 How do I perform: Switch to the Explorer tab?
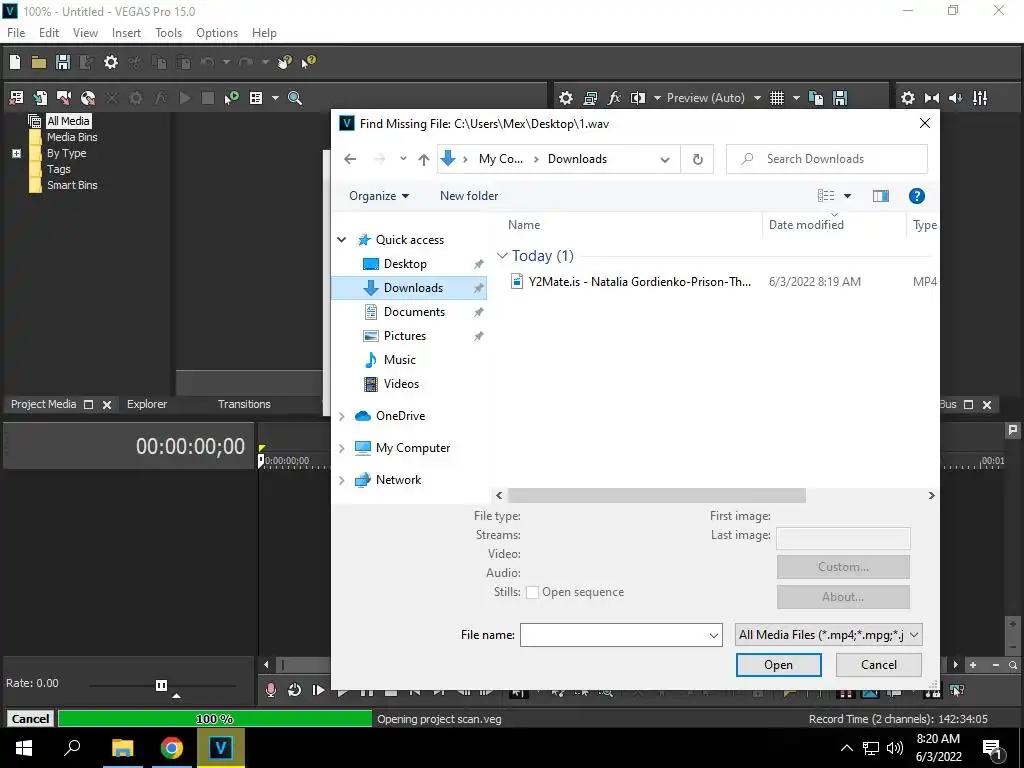(x=147, y=404)
